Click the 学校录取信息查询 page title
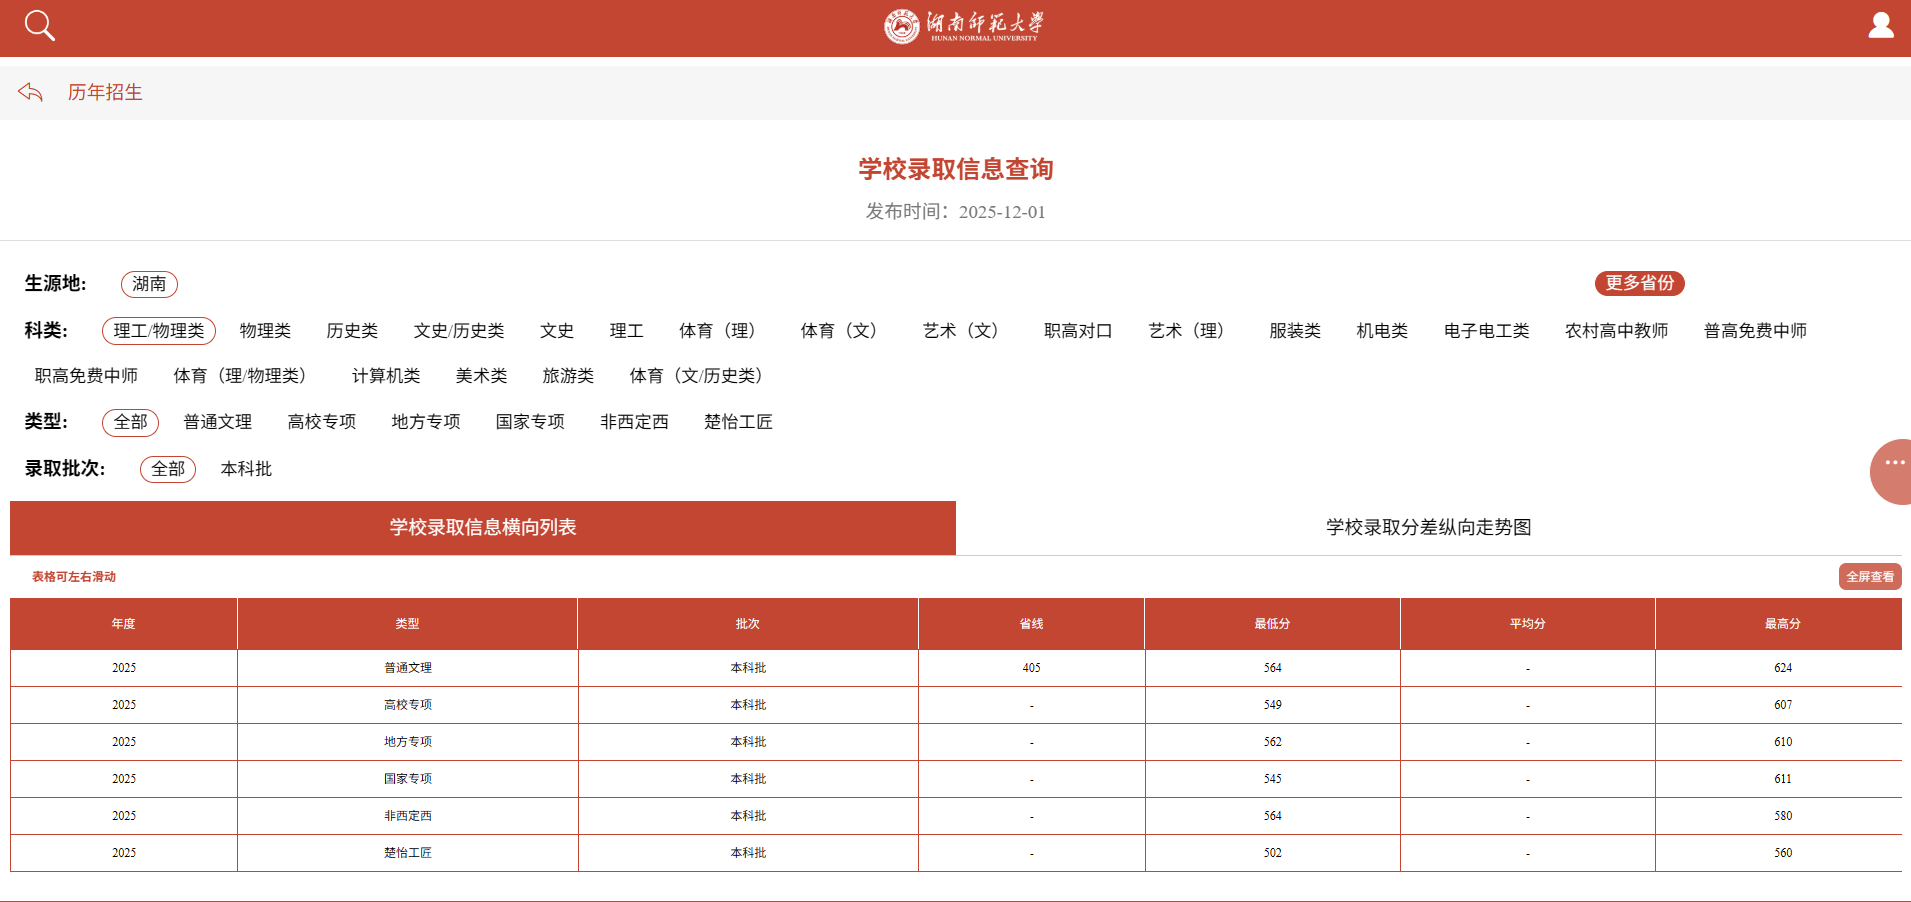Viewport: 1911px width, 902px height. [956, 169]
